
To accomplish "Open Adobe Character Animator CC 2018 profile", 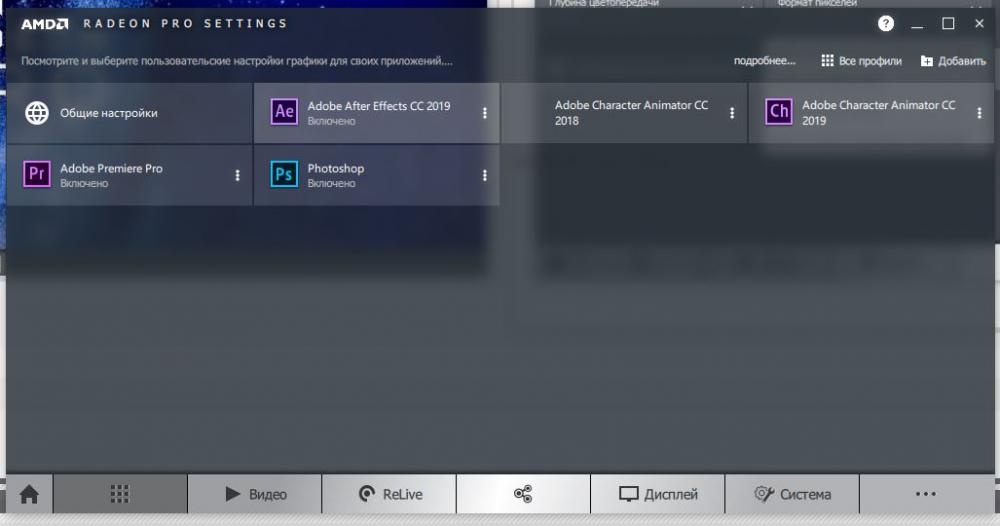I will tap(624, 113).
